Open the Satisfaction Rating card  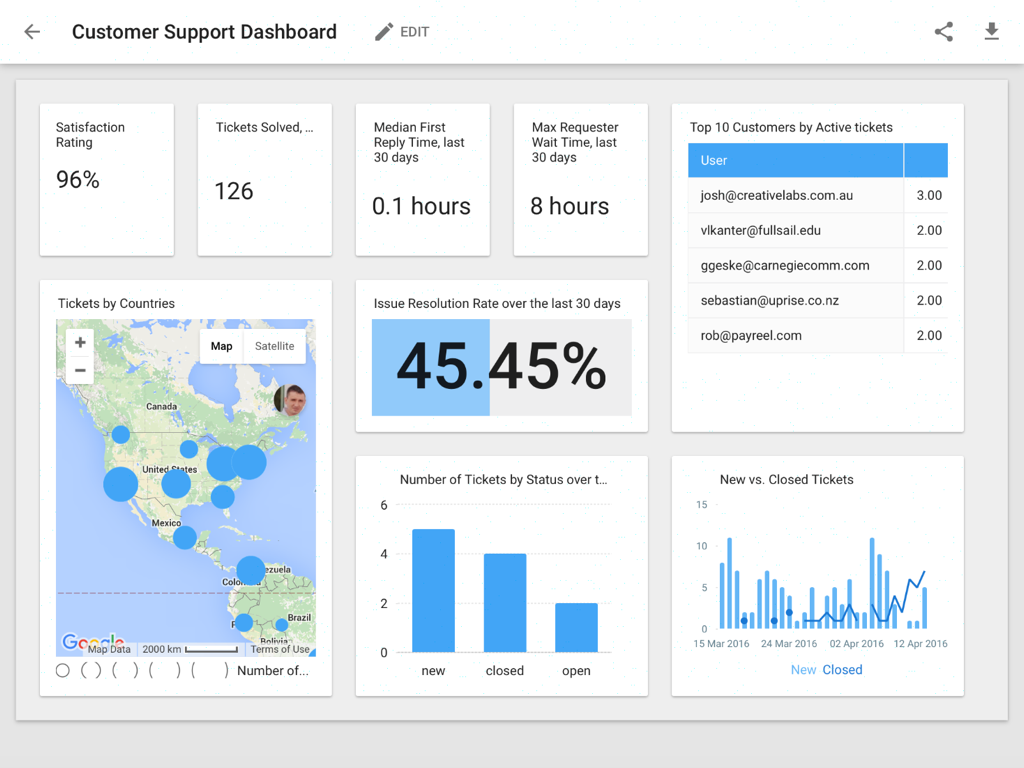tap(106, 179)
